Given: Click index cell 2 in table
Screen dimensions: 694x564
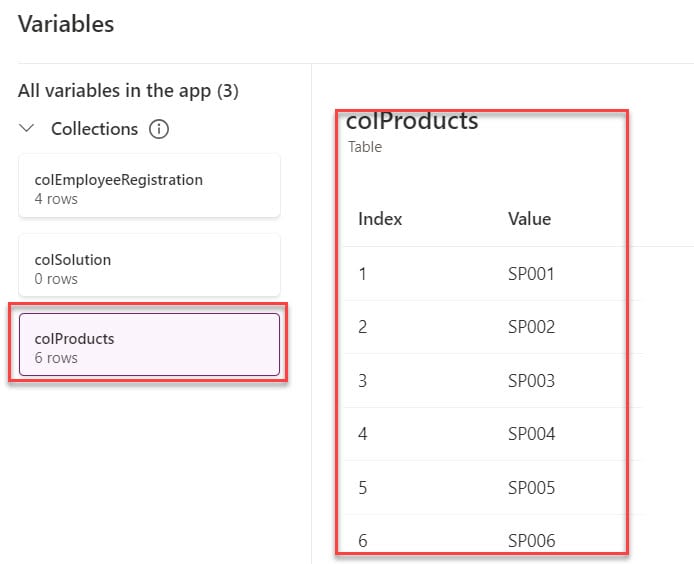Looking at the screenshot, I should click(x=362, y=327).
